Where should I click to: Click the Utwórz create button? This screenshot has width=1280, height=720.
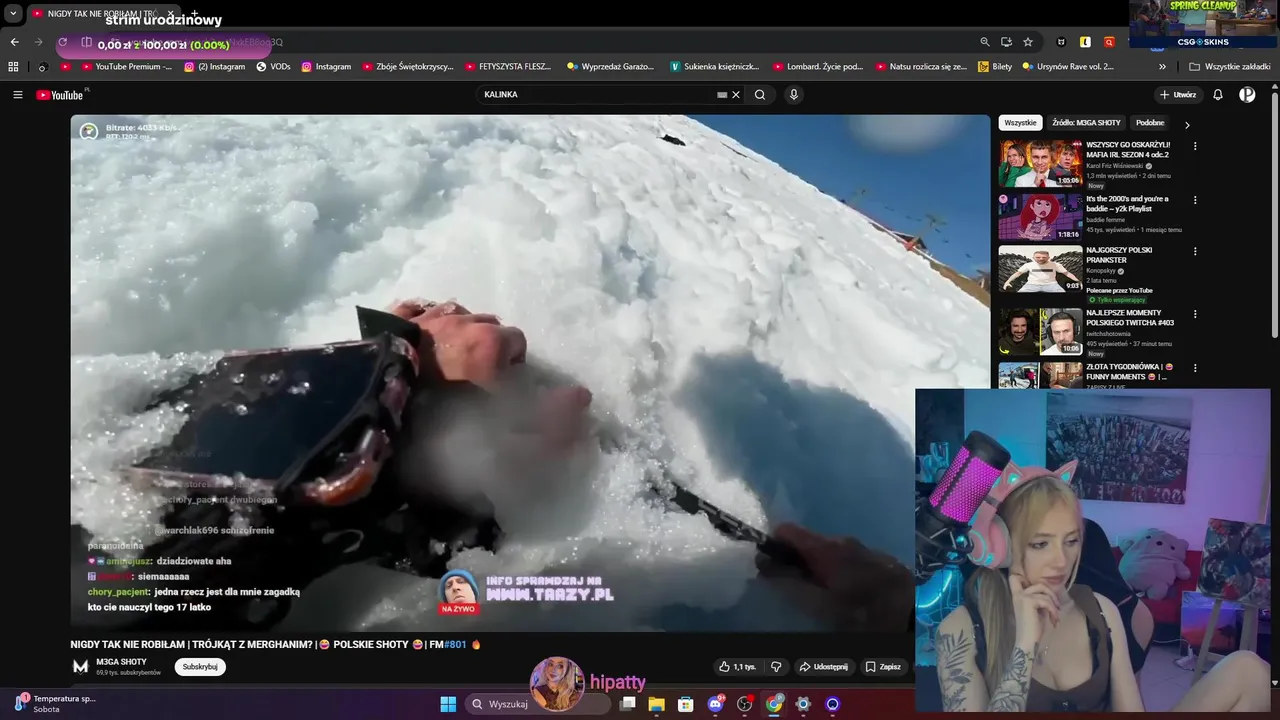1178,95
